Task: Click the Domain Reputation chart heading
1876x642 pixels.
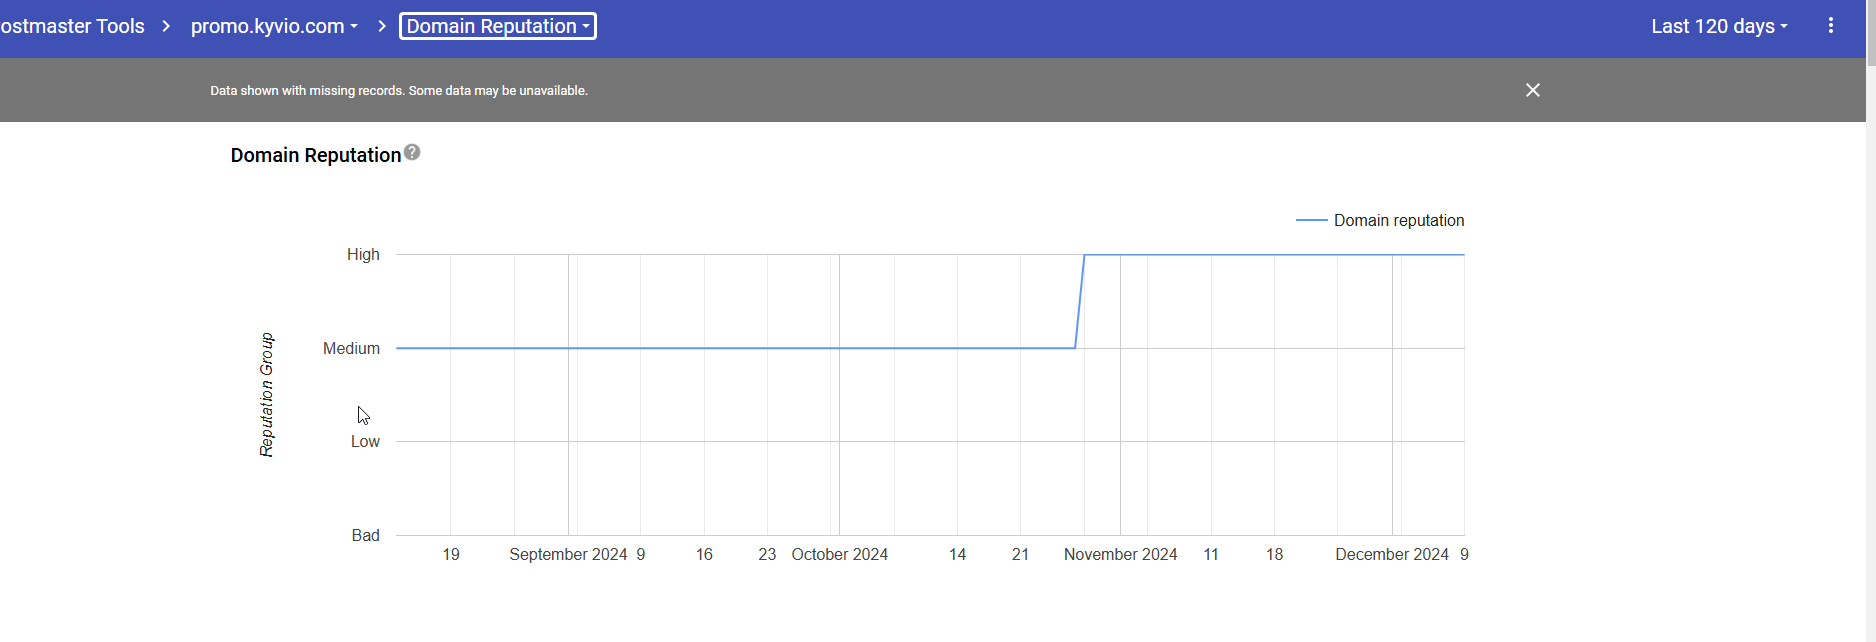Action: (315, 155)
